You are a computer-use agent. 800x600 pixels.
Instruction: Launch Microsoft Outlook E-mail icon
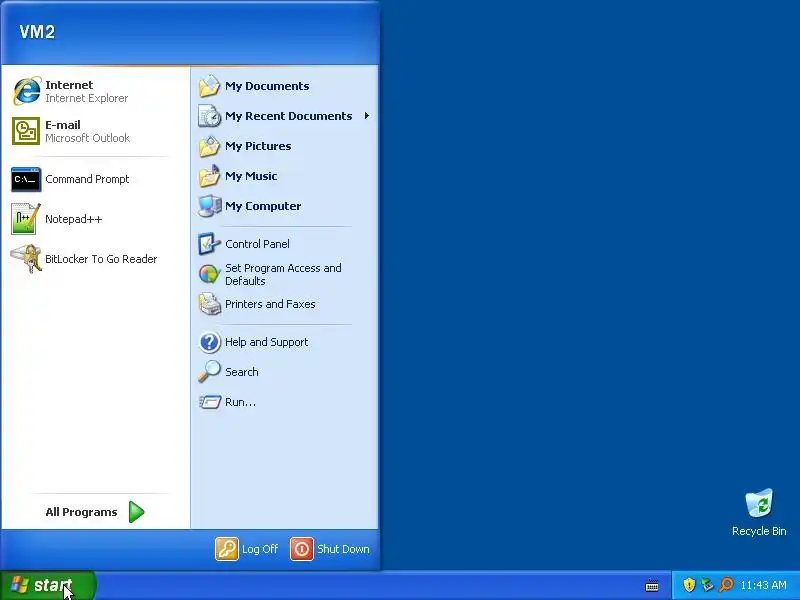point(26,131)
